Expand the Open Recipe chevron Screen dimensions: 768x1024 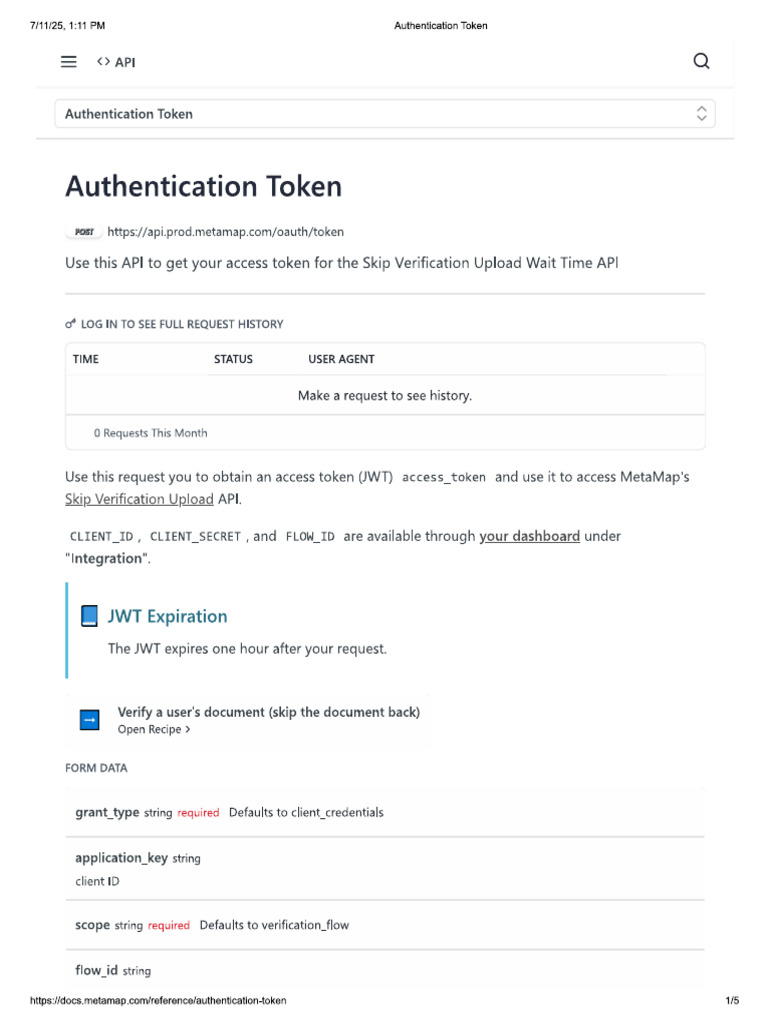188,730
